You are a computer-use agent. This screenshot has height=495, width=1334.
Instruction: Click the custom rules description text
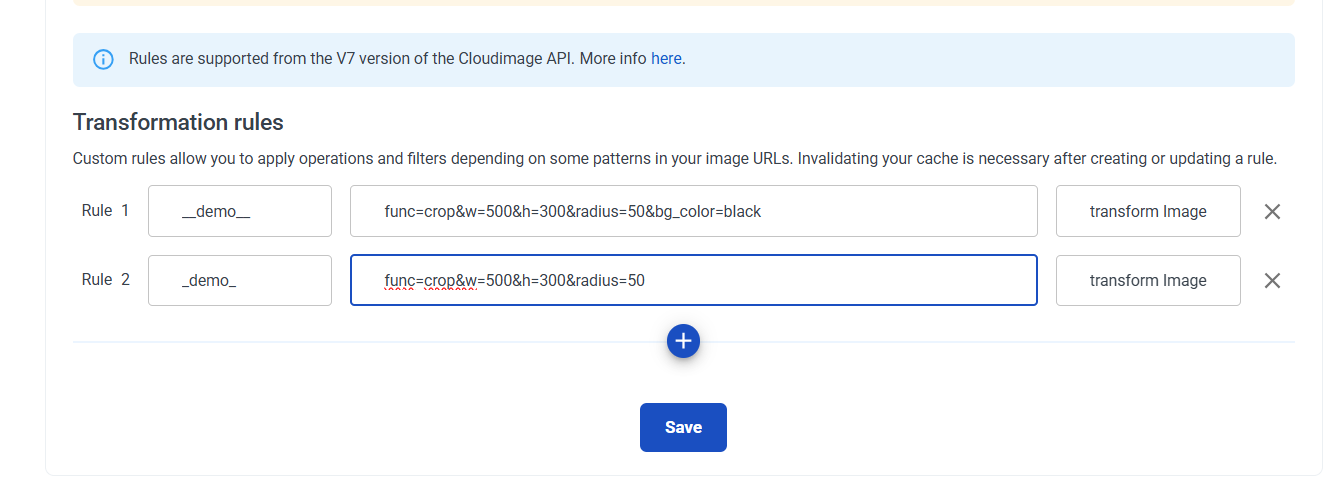pos(674,158)
